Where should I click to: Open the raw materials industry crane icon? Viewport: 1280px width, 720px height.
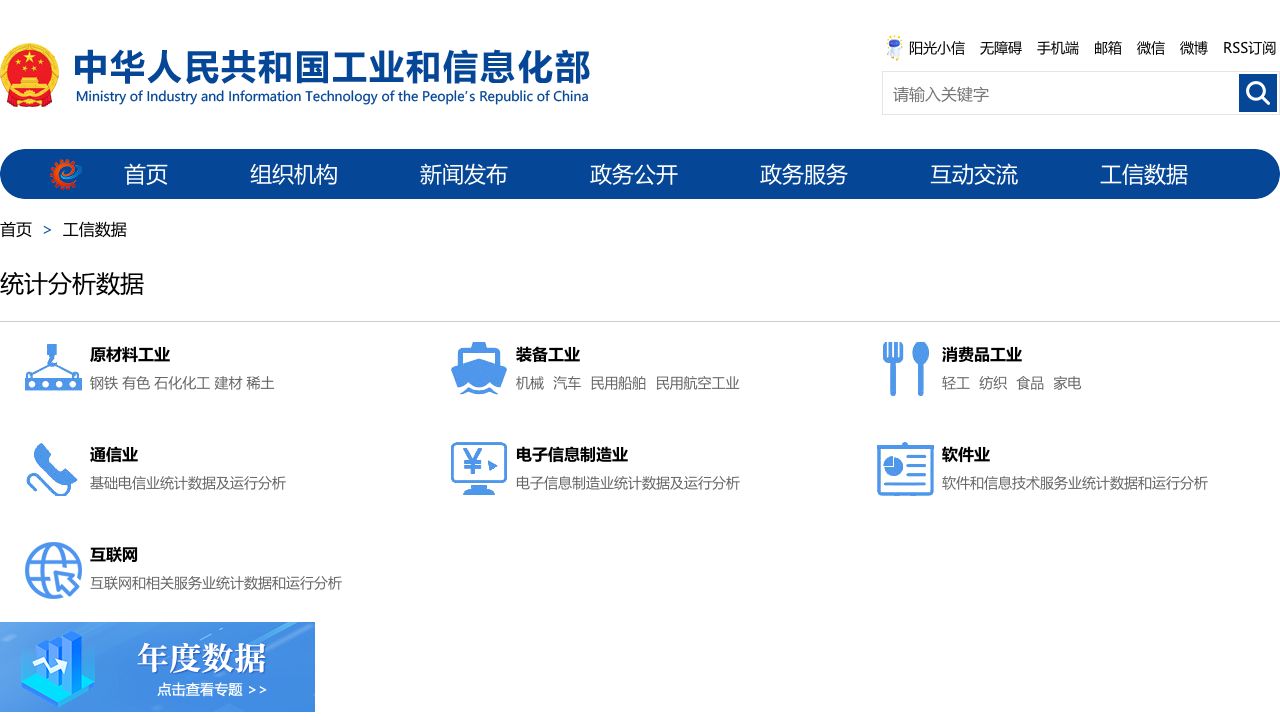click(53, 368)
